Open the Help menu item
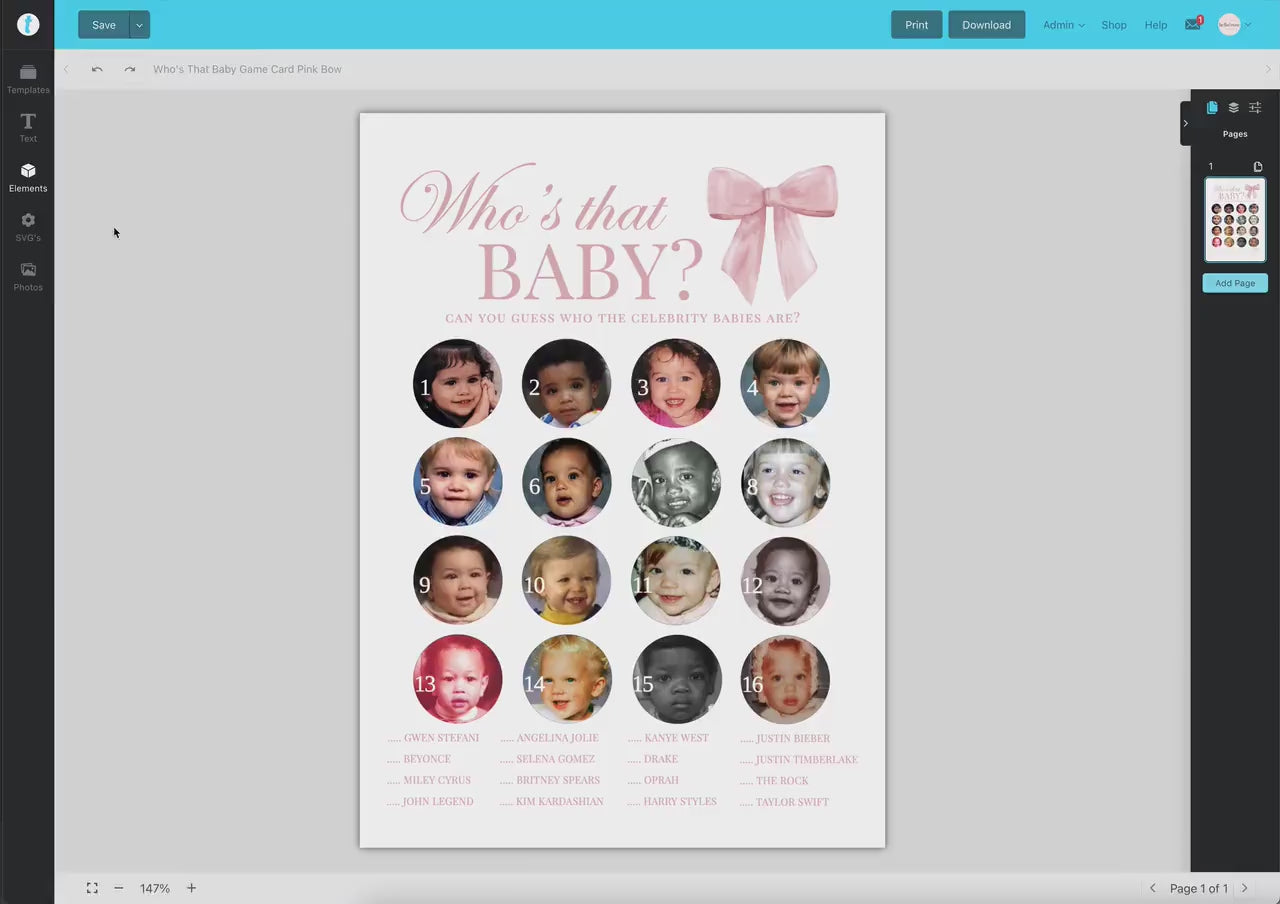This screenshot has width=1280, height=904. (x=1156, y=25)
